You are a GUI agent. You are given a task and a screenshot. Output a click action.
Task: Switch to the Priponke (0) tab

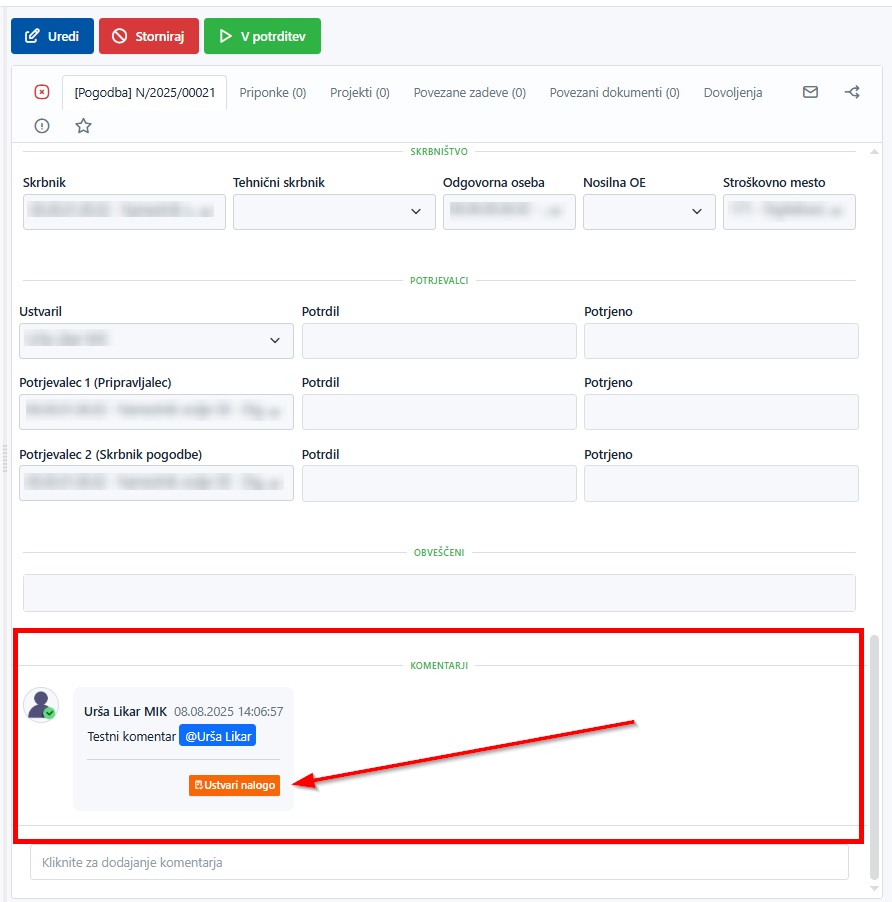[x=272, y=92]
